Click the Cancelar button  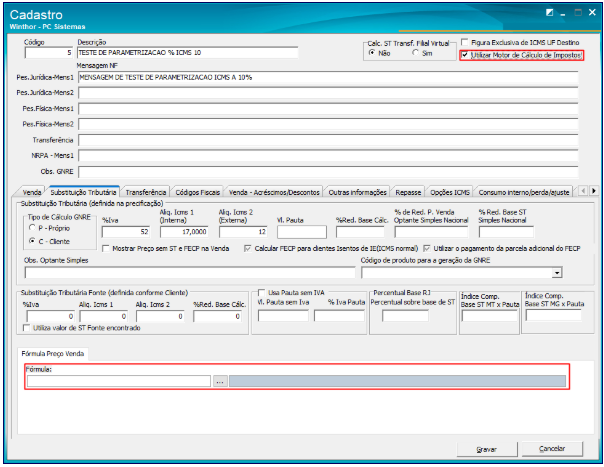[x=552, y=449]
